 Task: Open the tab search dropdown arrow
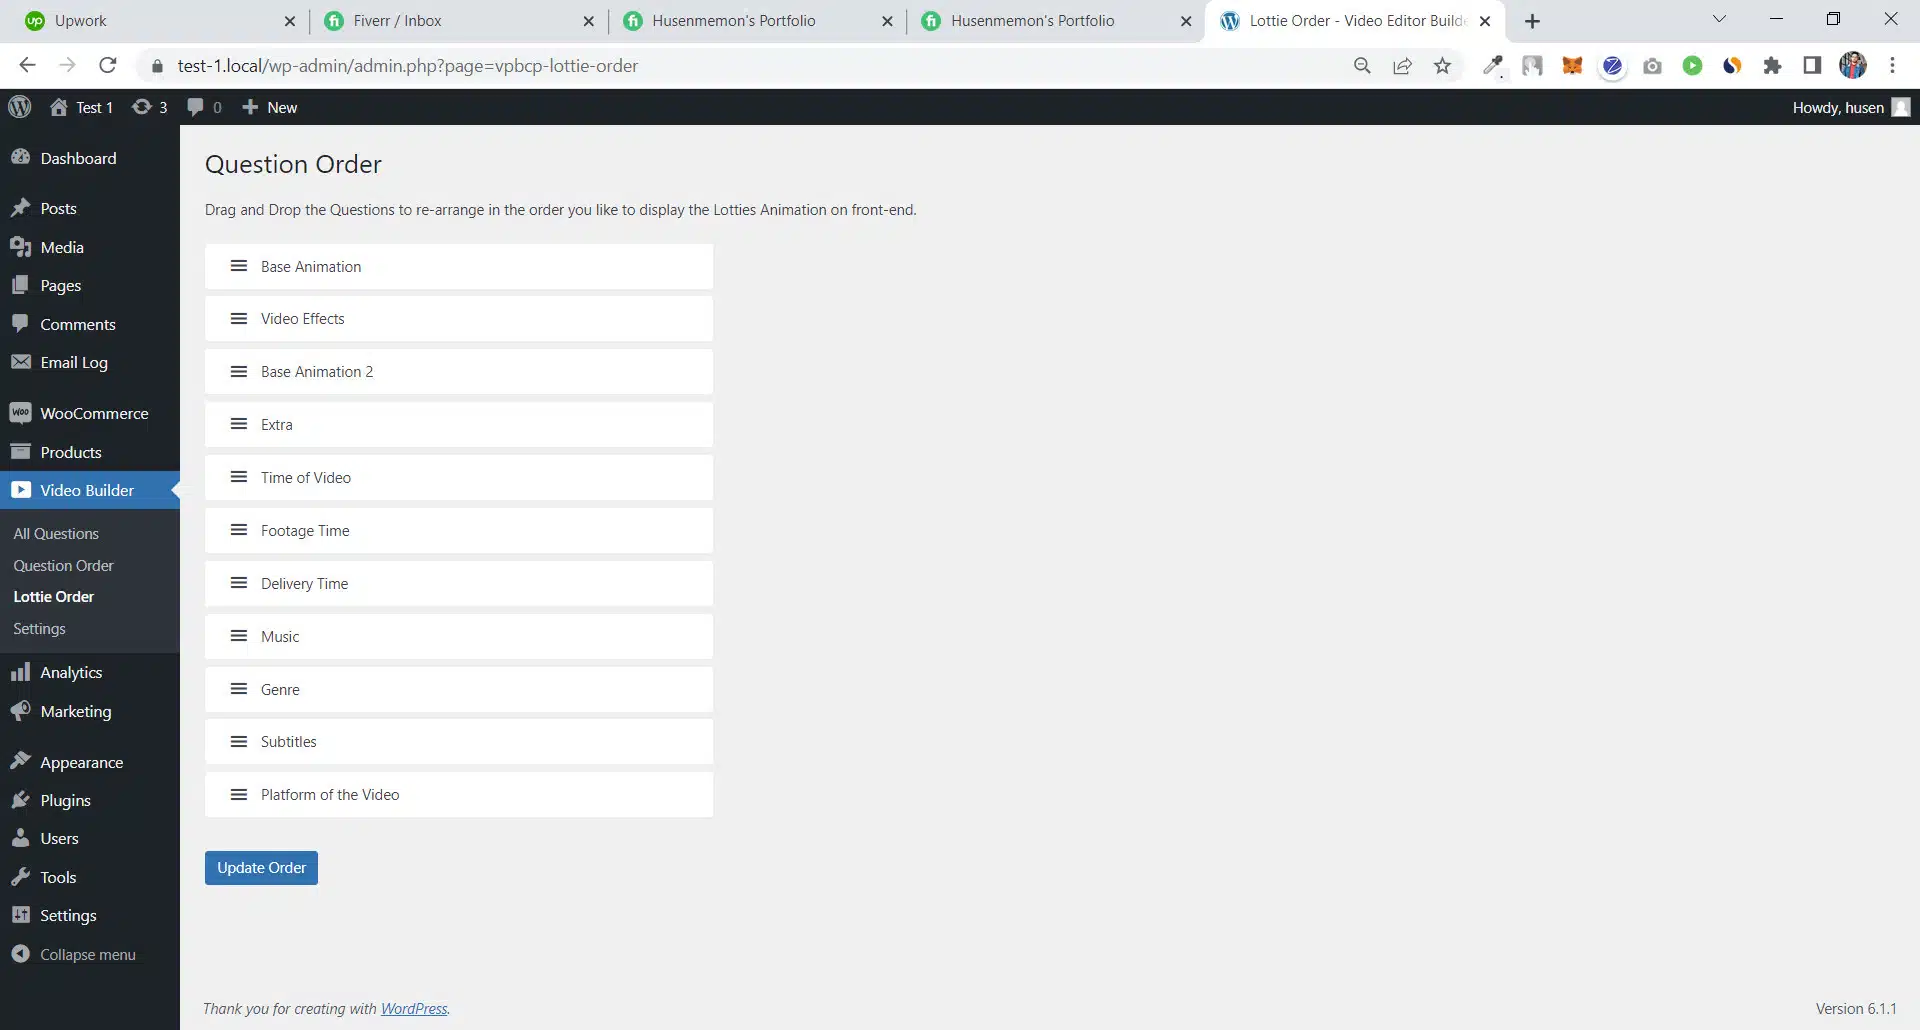coord(1719,19)
